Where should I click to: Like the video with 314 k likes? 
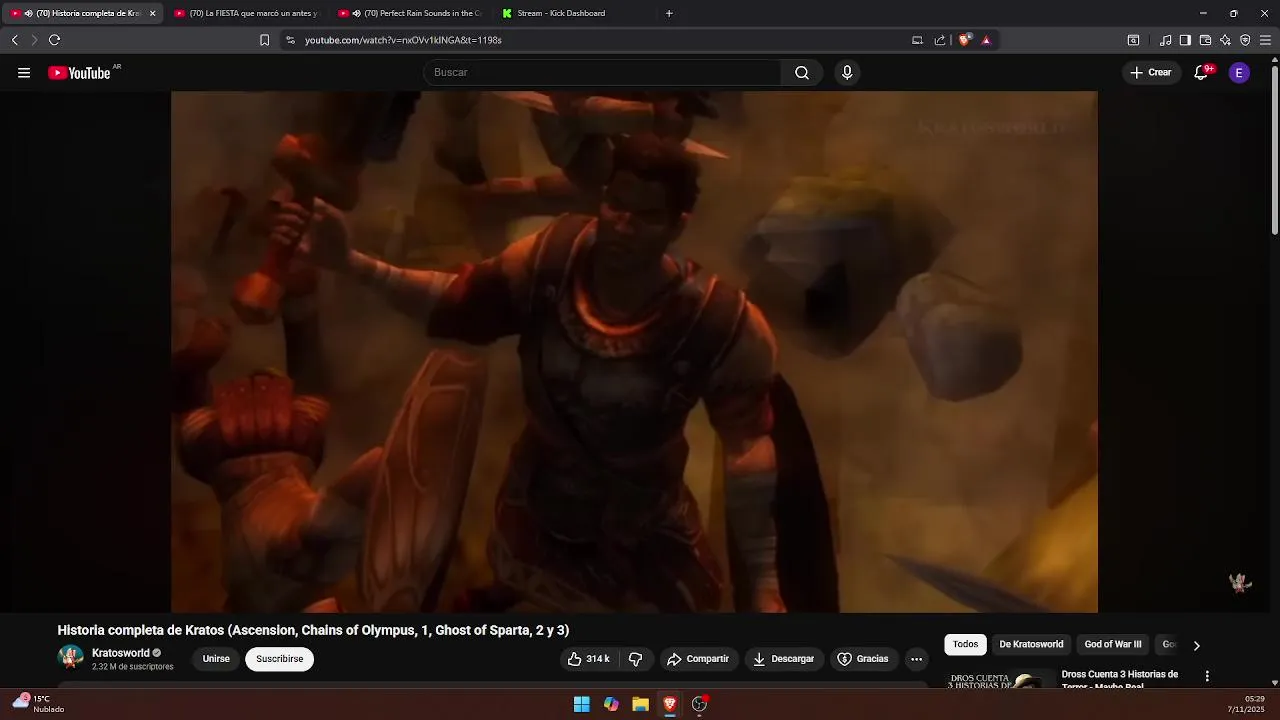click(x=589, y=659)
